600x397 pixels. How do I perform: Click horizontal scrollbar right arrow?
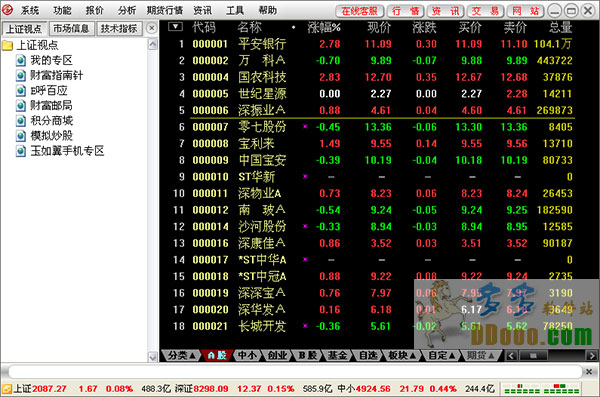[x=591, y=356]
